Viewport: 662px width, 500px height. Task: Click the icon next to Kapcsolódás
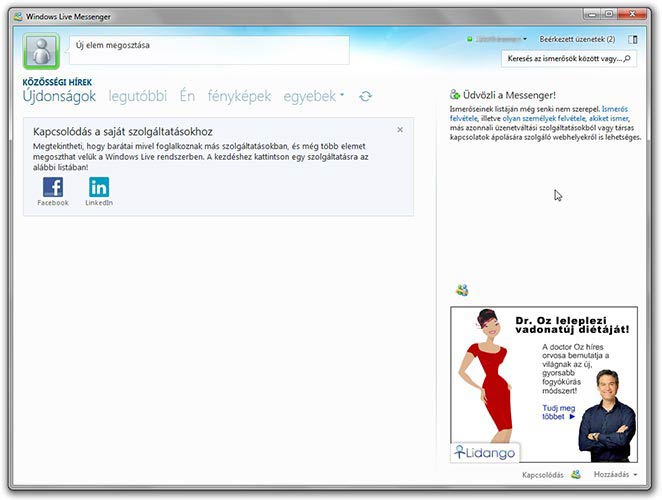[x=576, y=475]
